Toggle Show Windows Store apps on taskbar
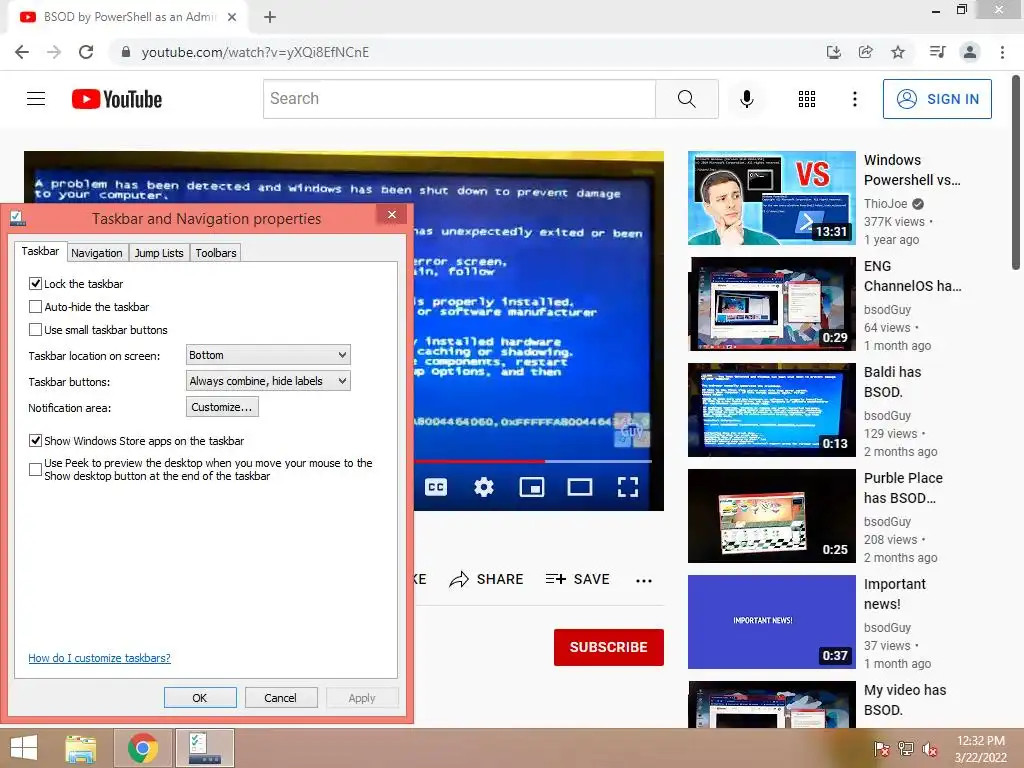 point(35,441)
